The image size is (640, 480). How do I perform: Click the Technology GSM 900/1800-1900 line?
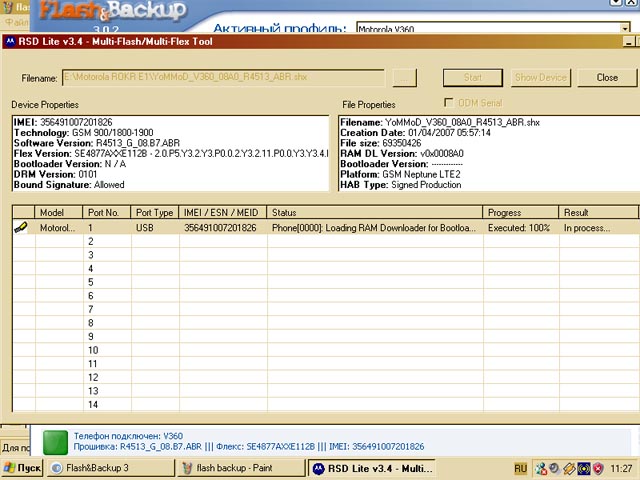pyautogui.click(x=84, y=133)
